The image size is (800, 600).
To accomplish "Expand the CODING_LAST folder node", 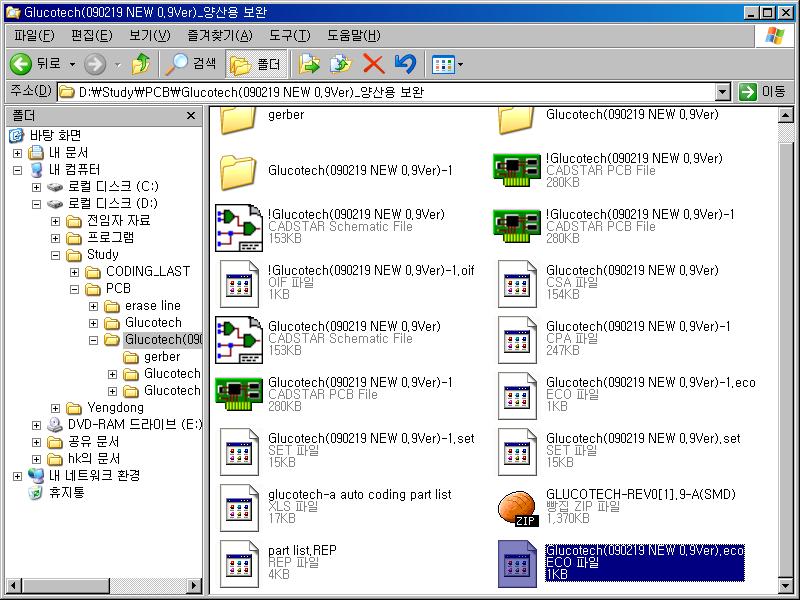I will coord(74,272).
